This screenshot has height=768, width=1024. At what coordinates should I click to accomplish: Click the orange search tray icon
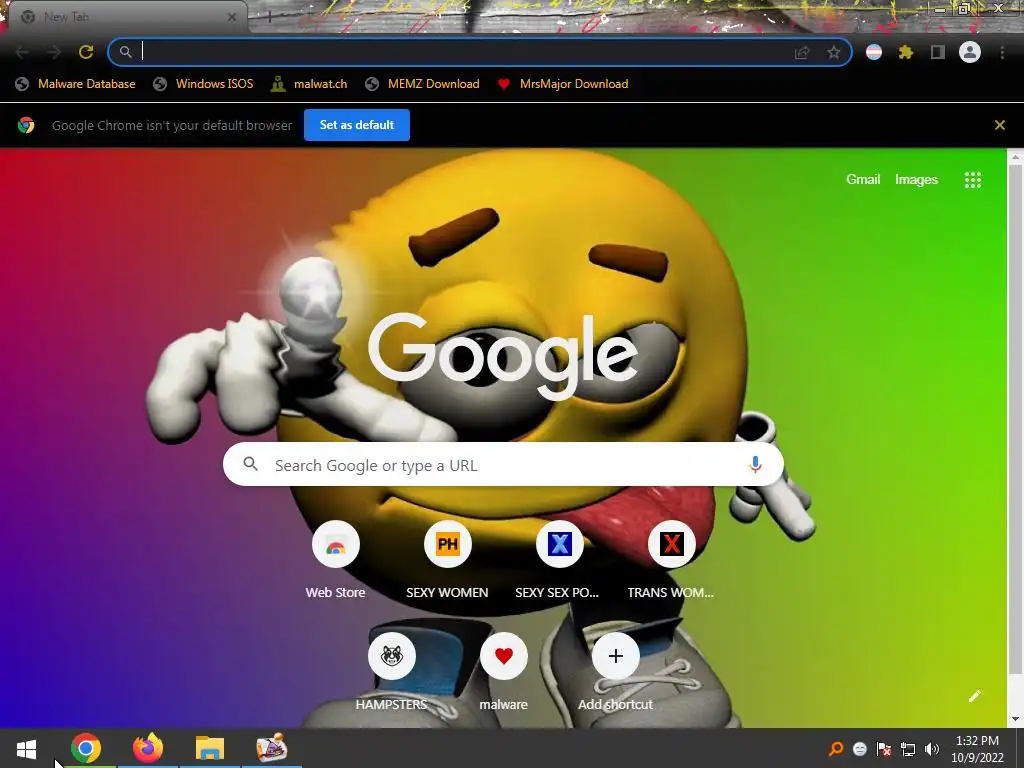point(835,749)
